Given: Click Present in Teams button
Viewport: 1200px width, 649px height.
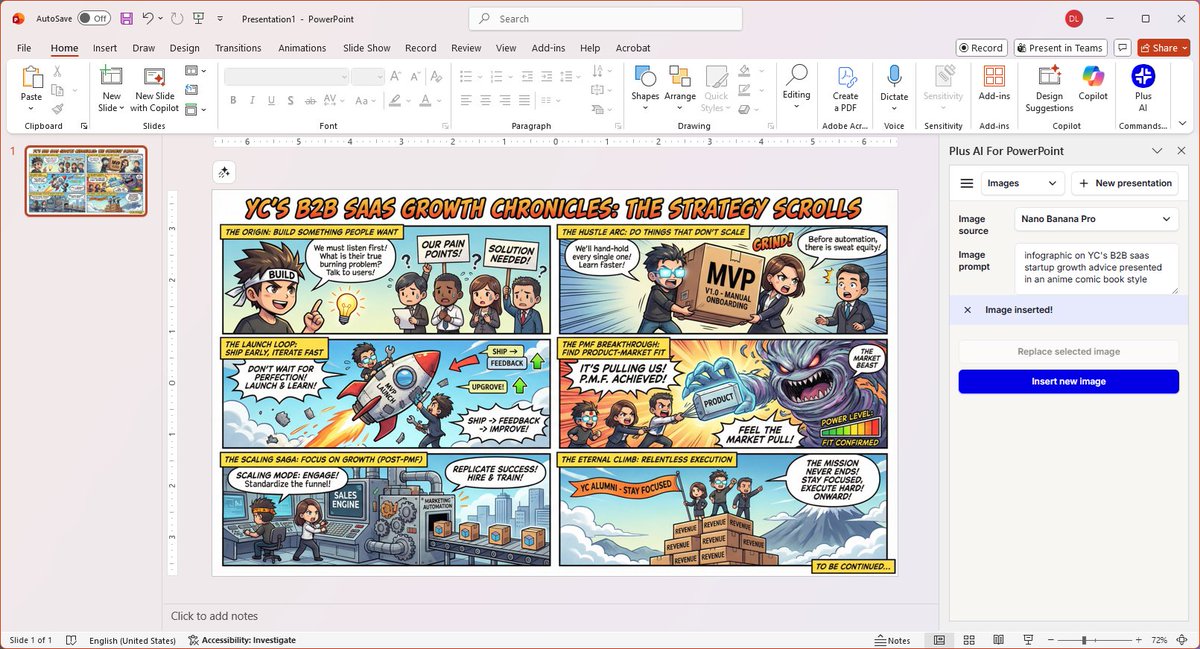Looking at the screenshot, I should 1060,47.
